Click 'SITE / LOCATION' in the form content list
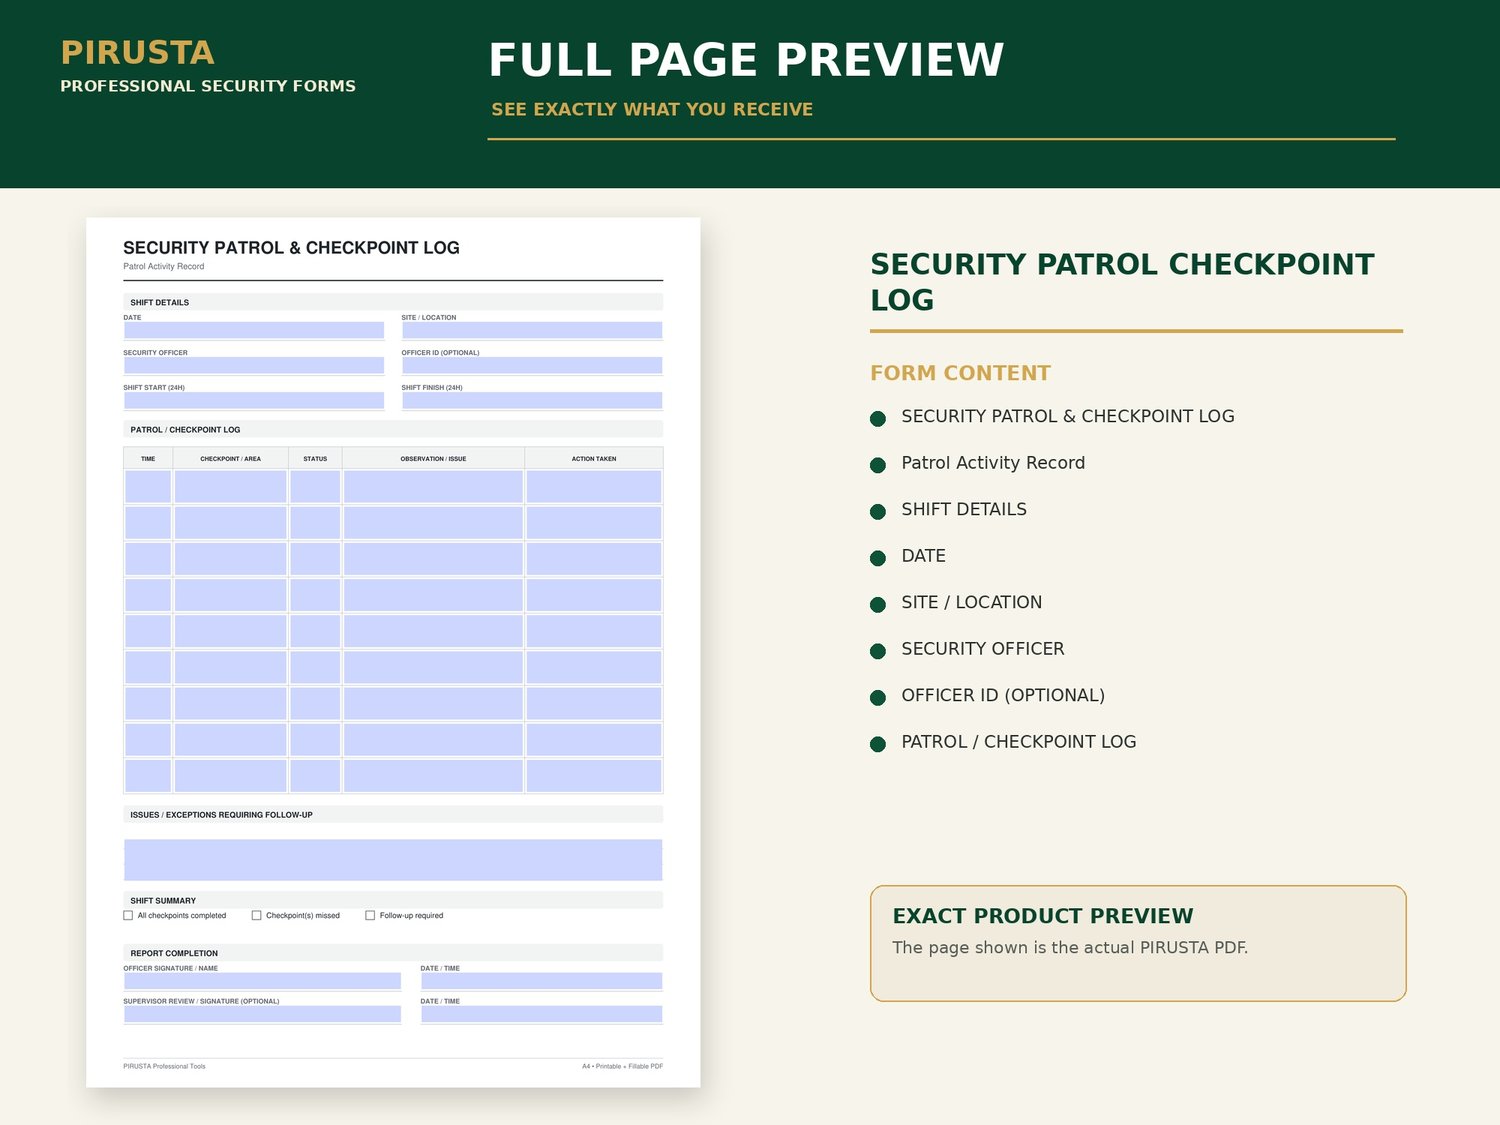This screenshot has width=1500, height=1125. (971, 602)
